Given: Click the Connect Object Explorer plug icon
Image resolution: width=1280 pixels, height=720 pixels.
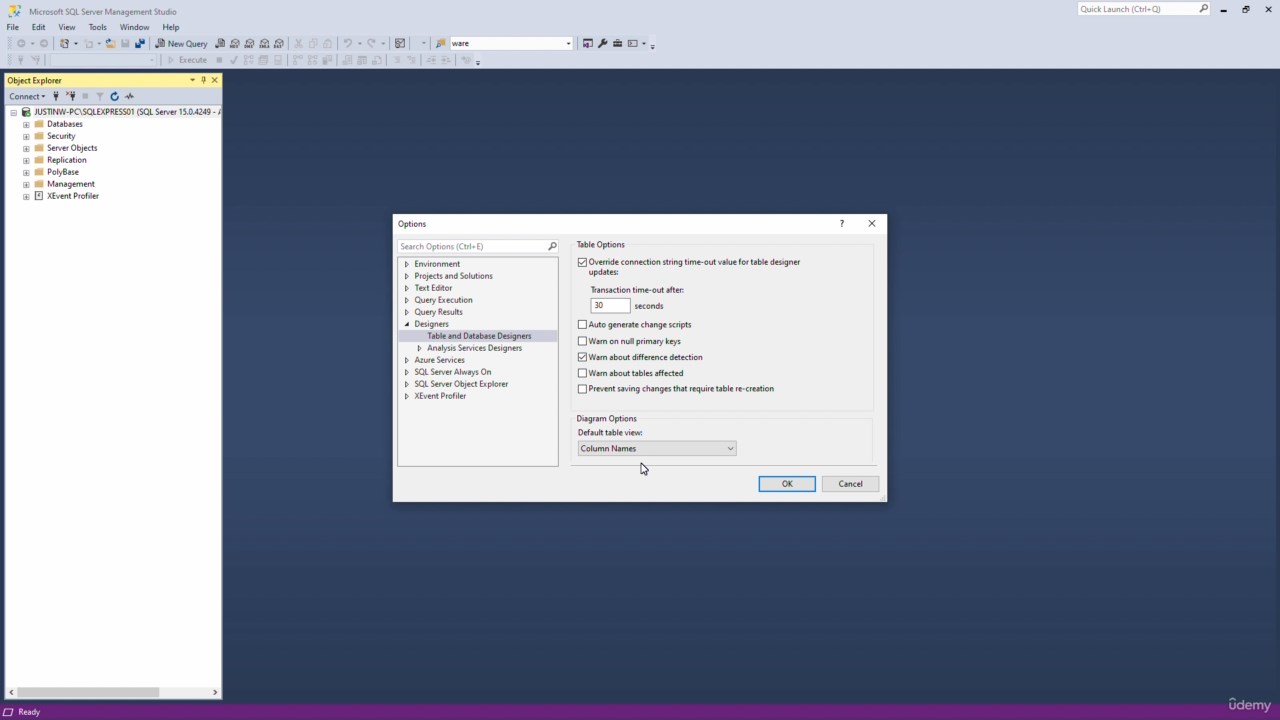Looking at the screenshot, I should 57,97.
